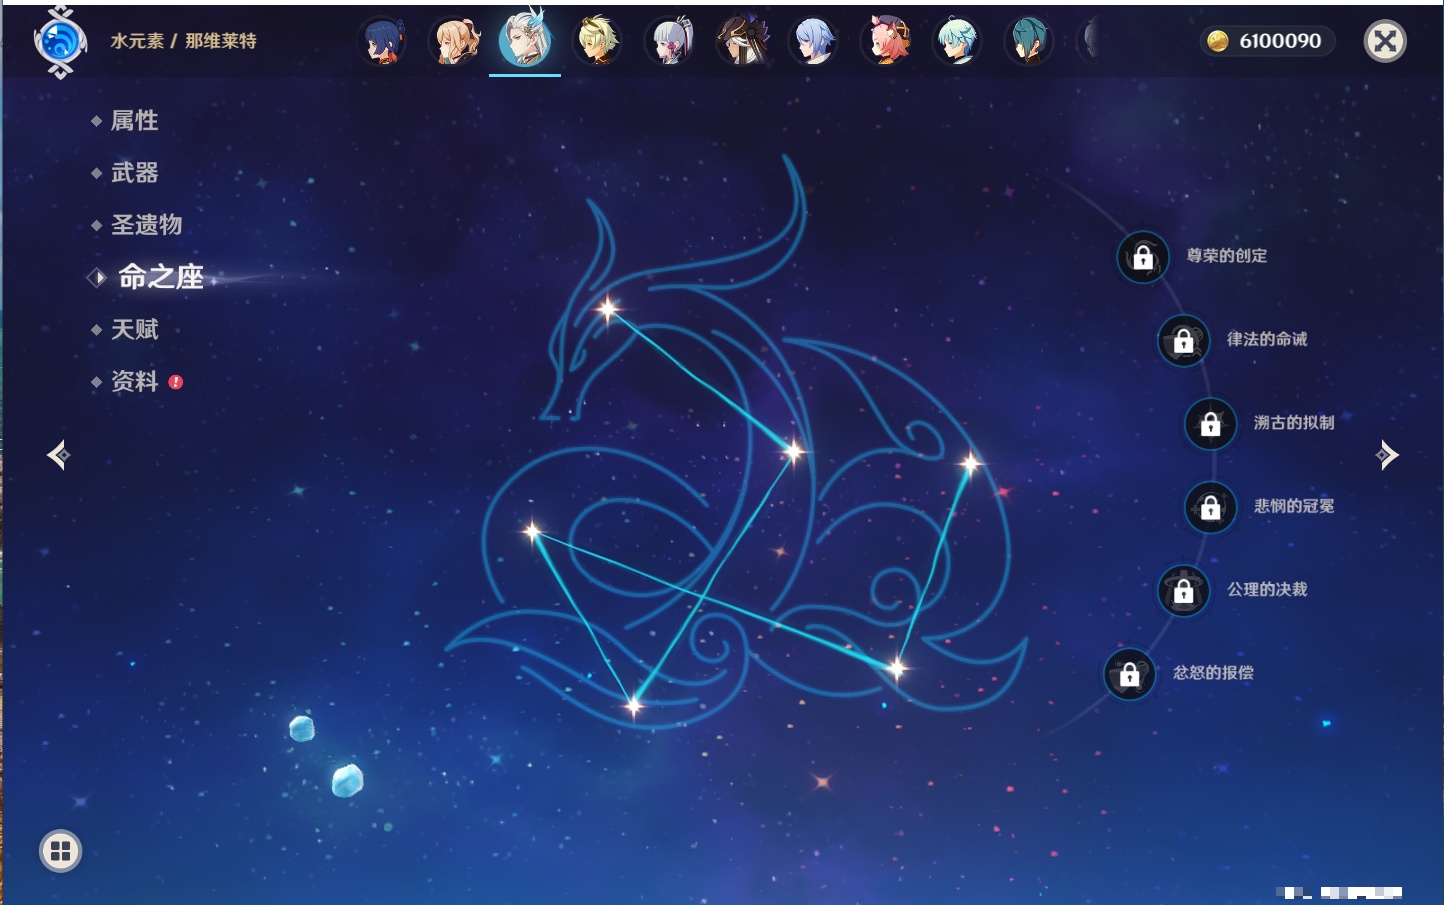Open locked constellation icon for 忿怒的报偿

tap(1130, 674)
